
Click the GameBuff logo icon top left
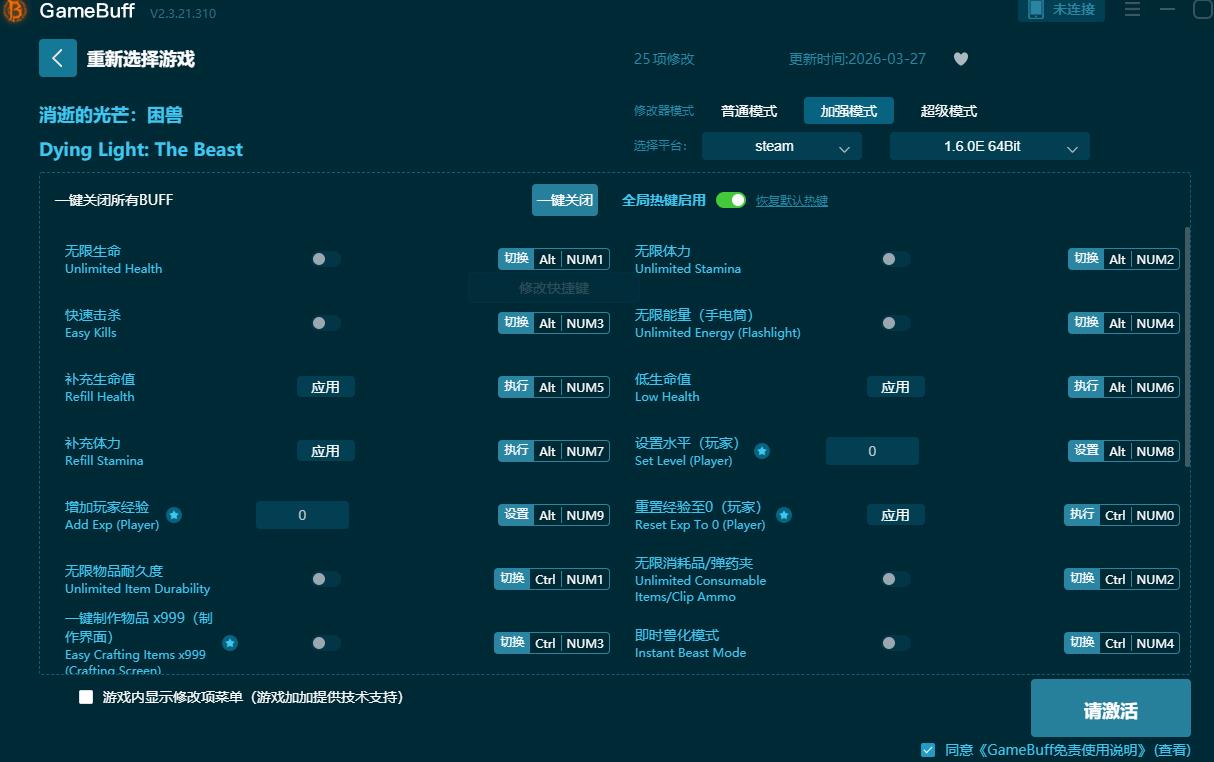point(12,11)
